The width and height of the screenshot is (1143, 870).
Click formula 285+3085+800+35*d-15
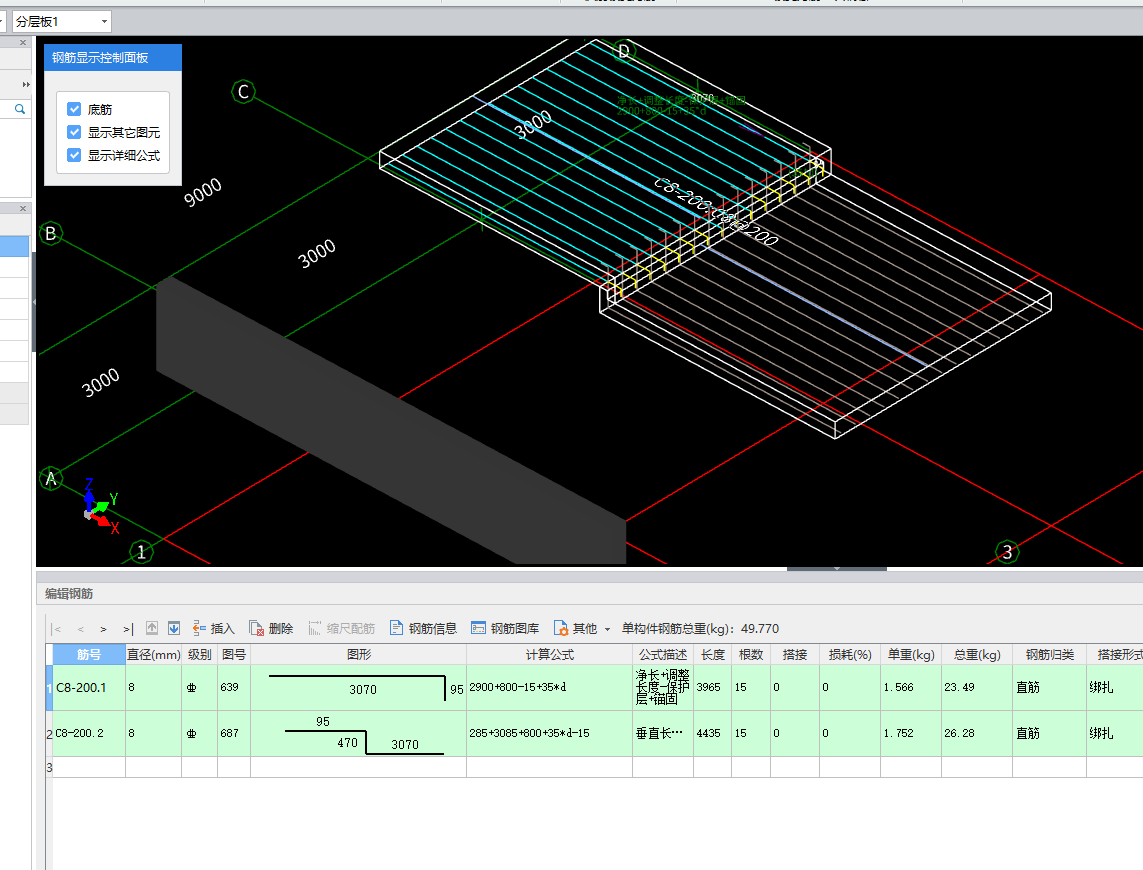(550, 734)
